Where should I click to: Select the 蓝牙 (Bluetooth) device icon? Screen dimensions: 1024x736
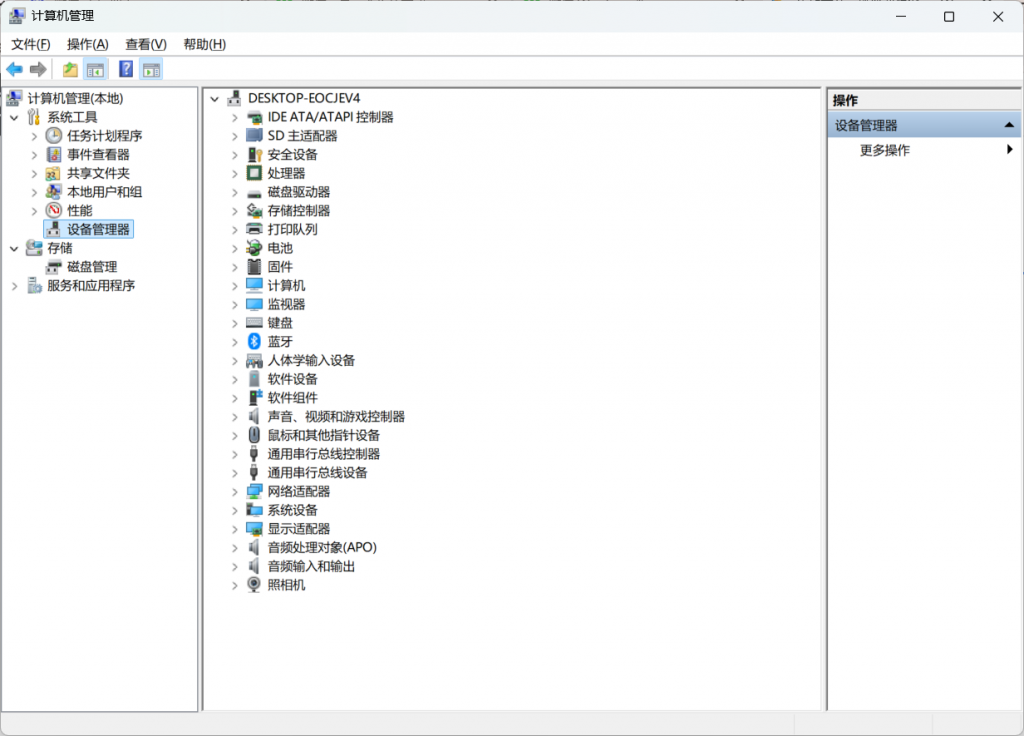coord(254,342)
